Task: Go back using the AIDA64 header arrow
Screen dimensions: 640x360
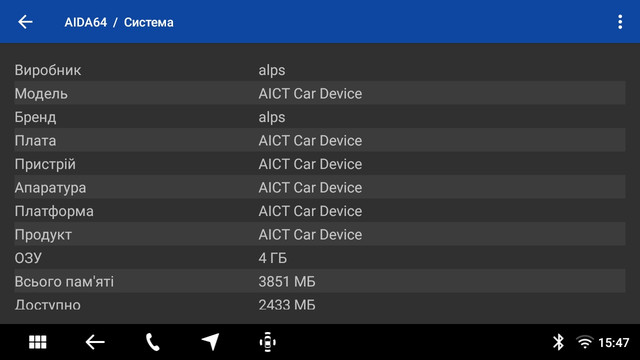Action: 25,22
